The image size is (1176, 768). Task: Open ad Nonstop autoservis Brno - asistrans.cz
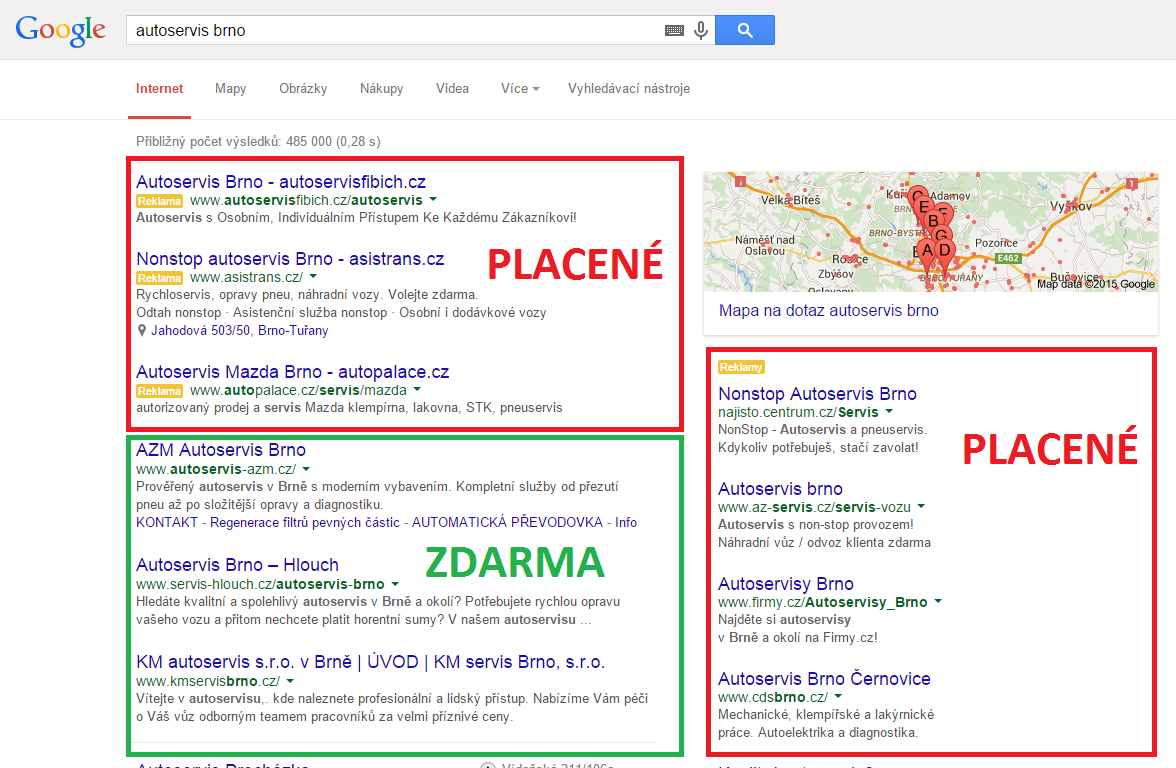point(290,259)
